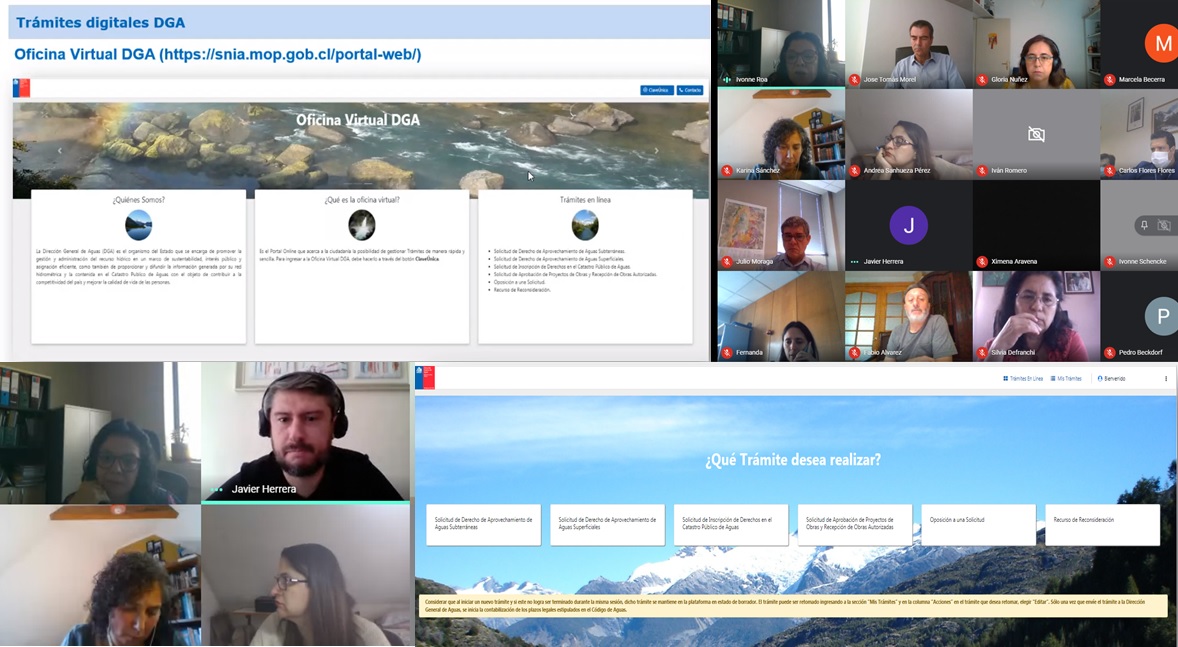
Task: Choose the Recurso de Reconsideración card
Action: point(1103,525)
